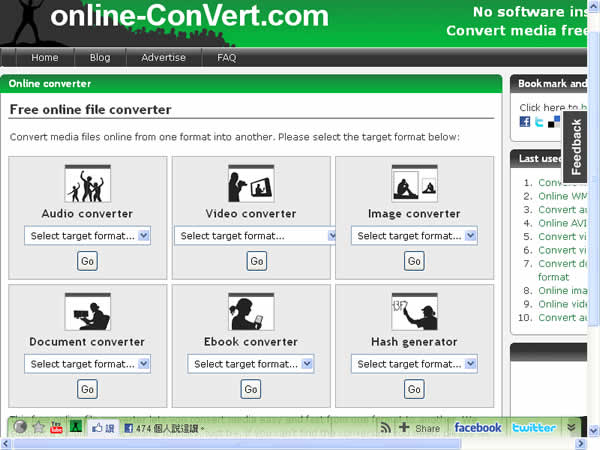Click the online-ConVert.com site logo

point(189,16)
